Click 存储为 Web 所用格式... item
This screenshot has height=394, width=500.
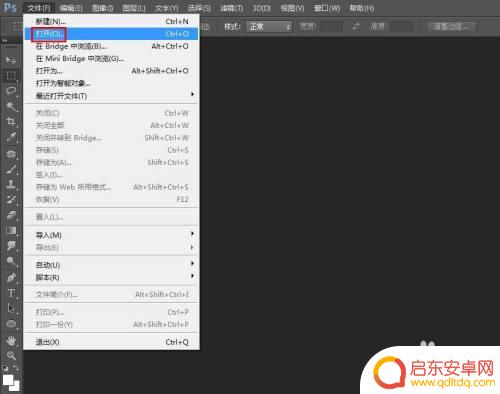(x=111, y=187)
